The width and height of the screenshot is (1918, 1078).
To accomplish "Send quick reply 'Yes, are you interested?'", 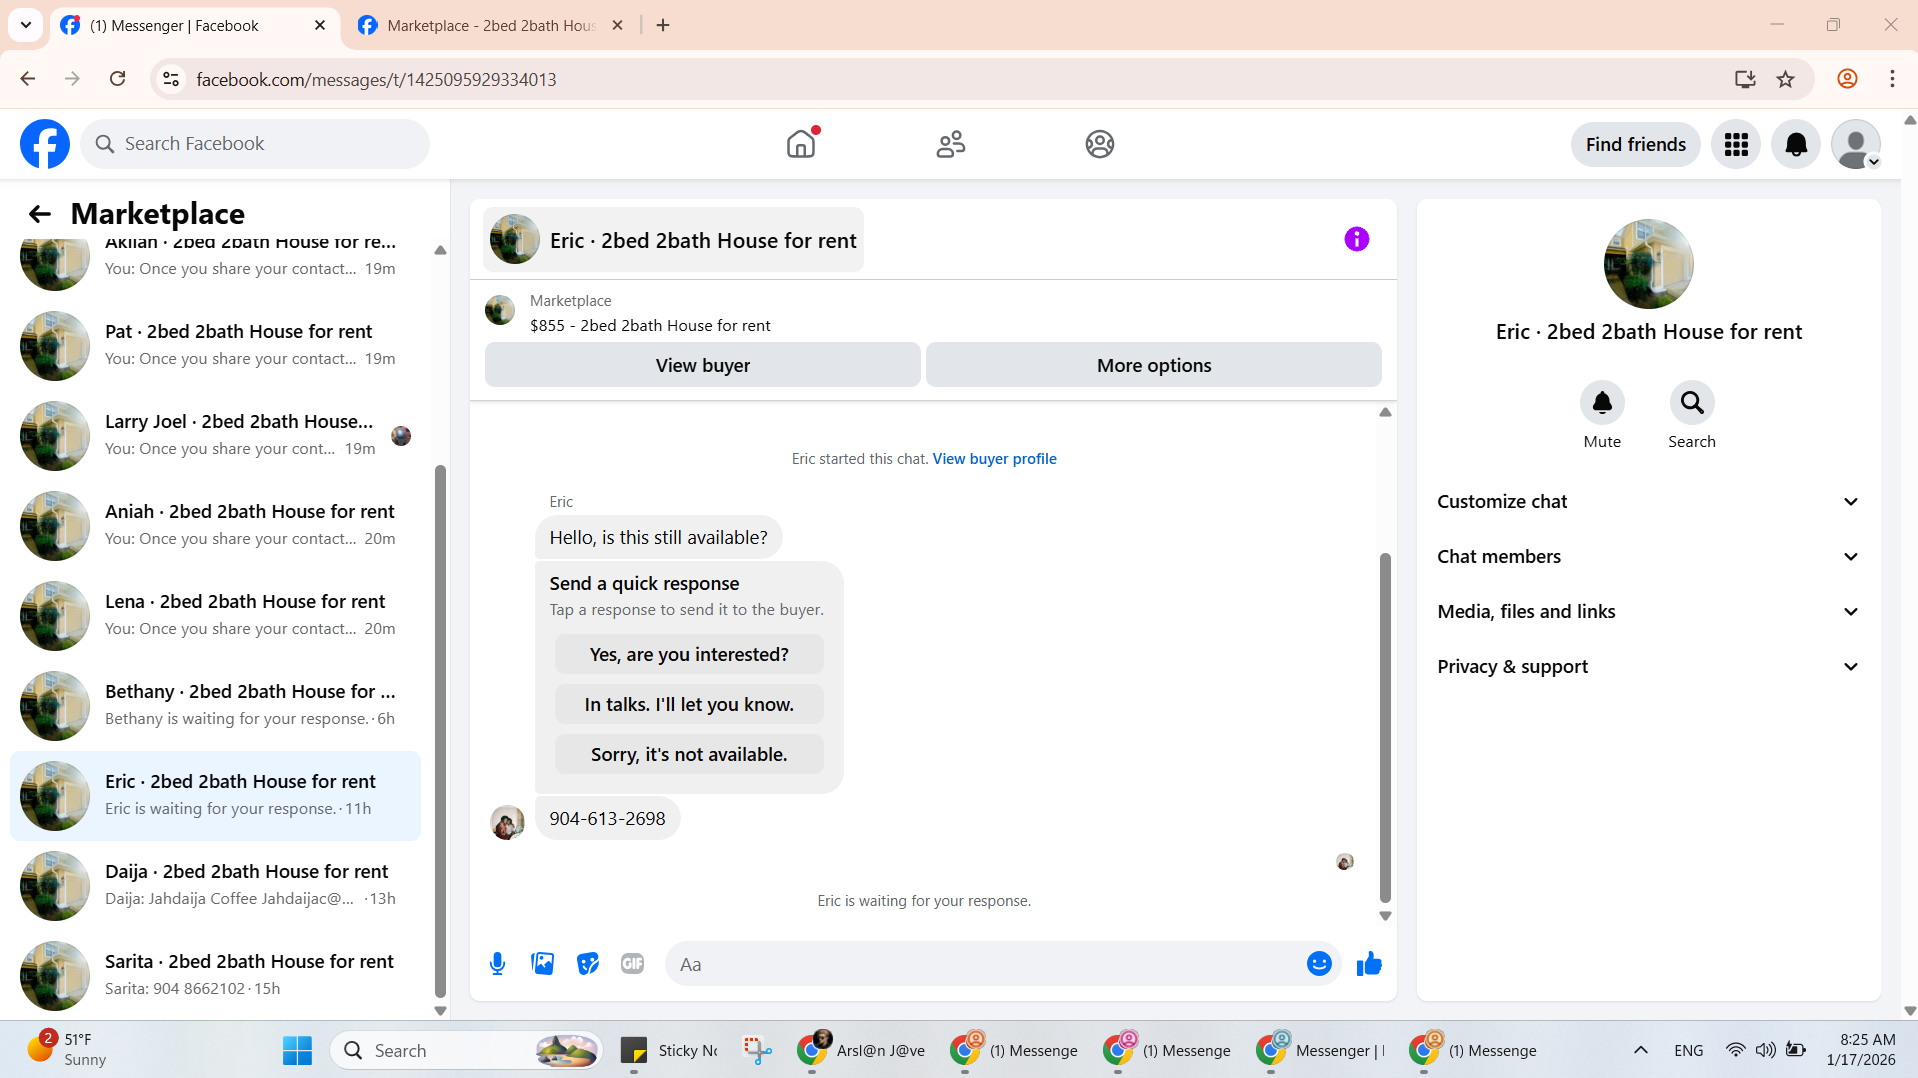I will [x=689, y=655].
